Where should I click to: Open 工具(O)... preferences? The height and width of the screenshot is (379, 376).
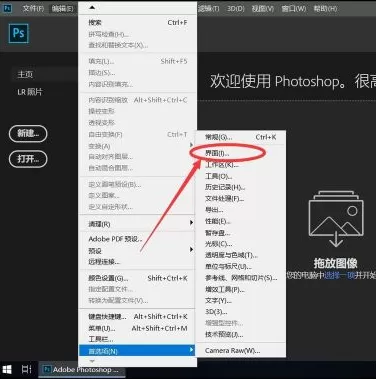point(241,176)
